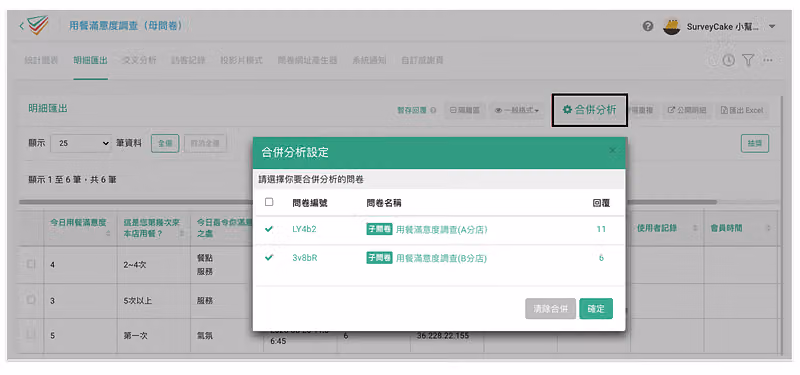This screenshot has height=375, width=800.
Task: Close the 合併分析設定 dialog
Action: (613, 151)
